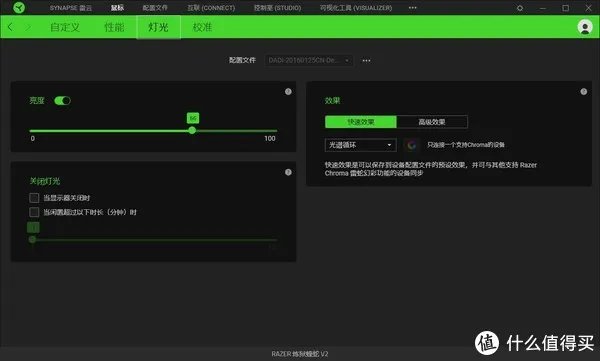Minimize the Synapse window

tap(543, 8)
